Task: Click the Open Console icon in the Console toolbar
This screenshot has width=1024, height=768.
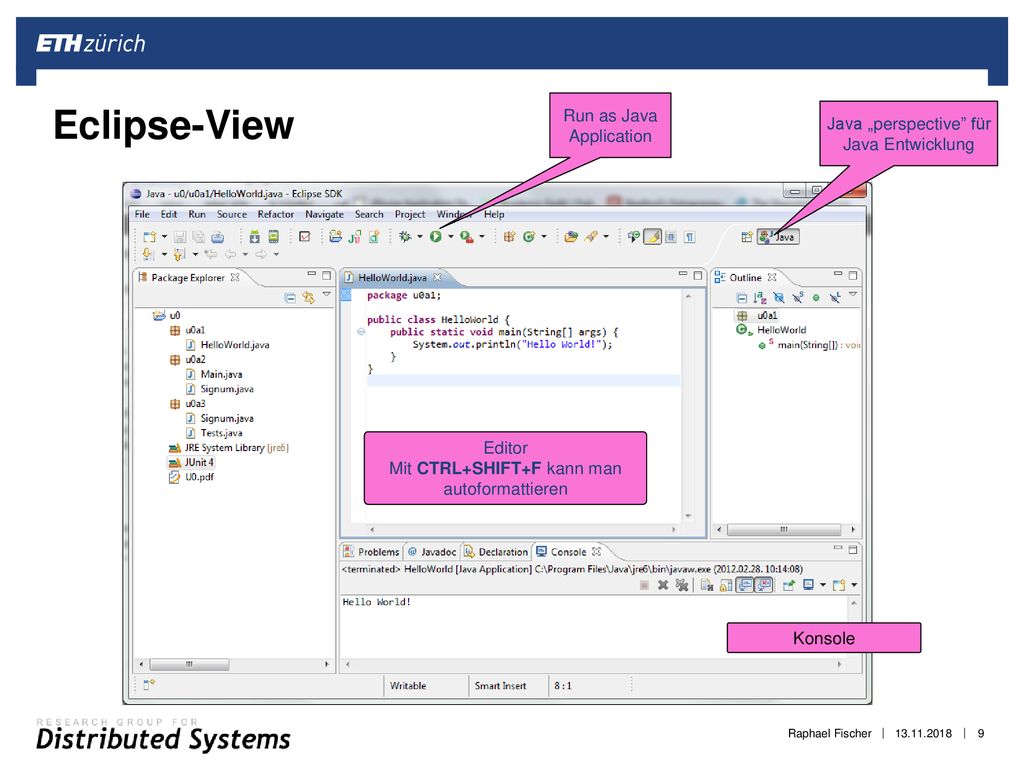Action: (839, 585)
